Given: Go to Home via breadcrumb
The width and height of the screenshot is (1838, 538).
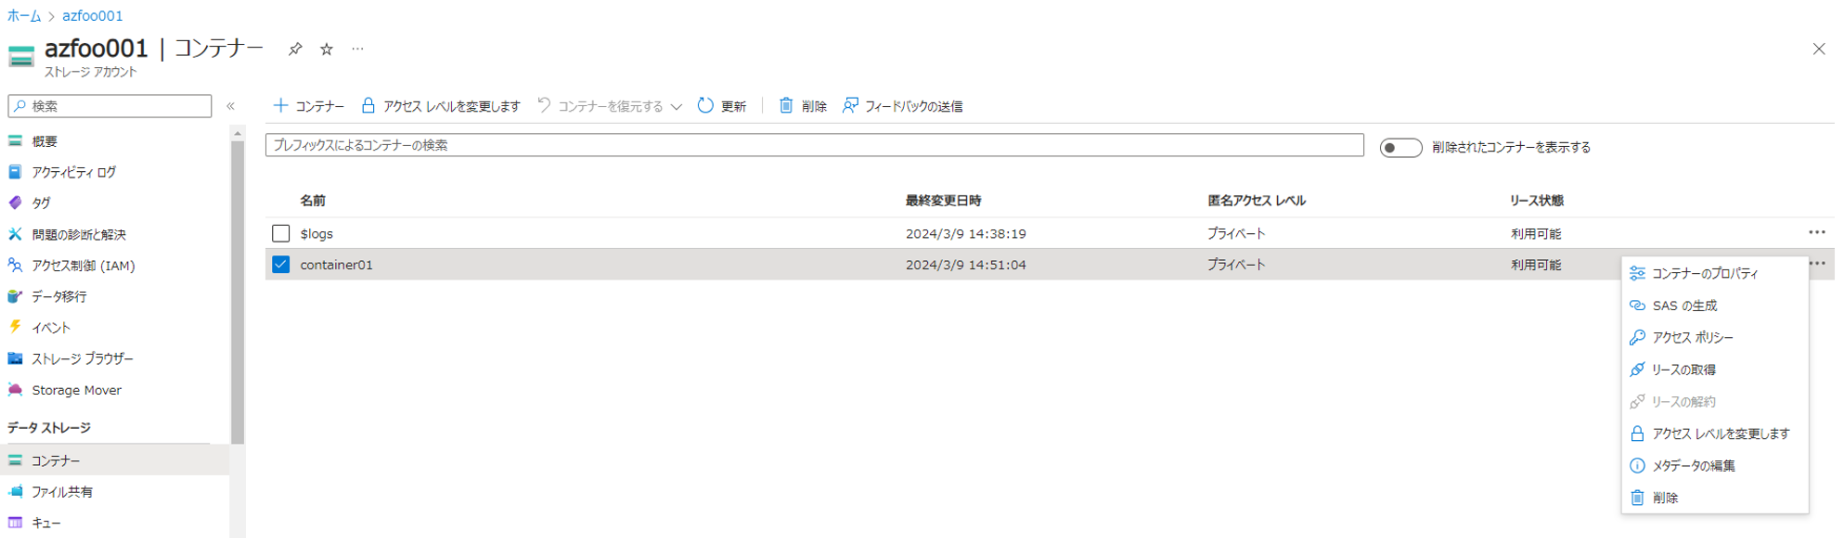Looking at the screenshot, I should 24,16.
